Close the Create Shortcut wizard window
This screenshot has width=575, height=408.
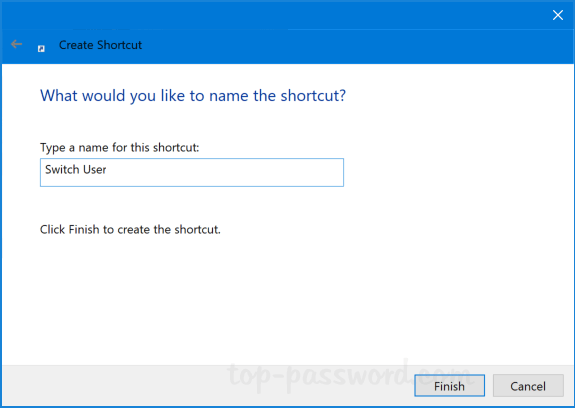pyautogui.click(x=558, y=15)
